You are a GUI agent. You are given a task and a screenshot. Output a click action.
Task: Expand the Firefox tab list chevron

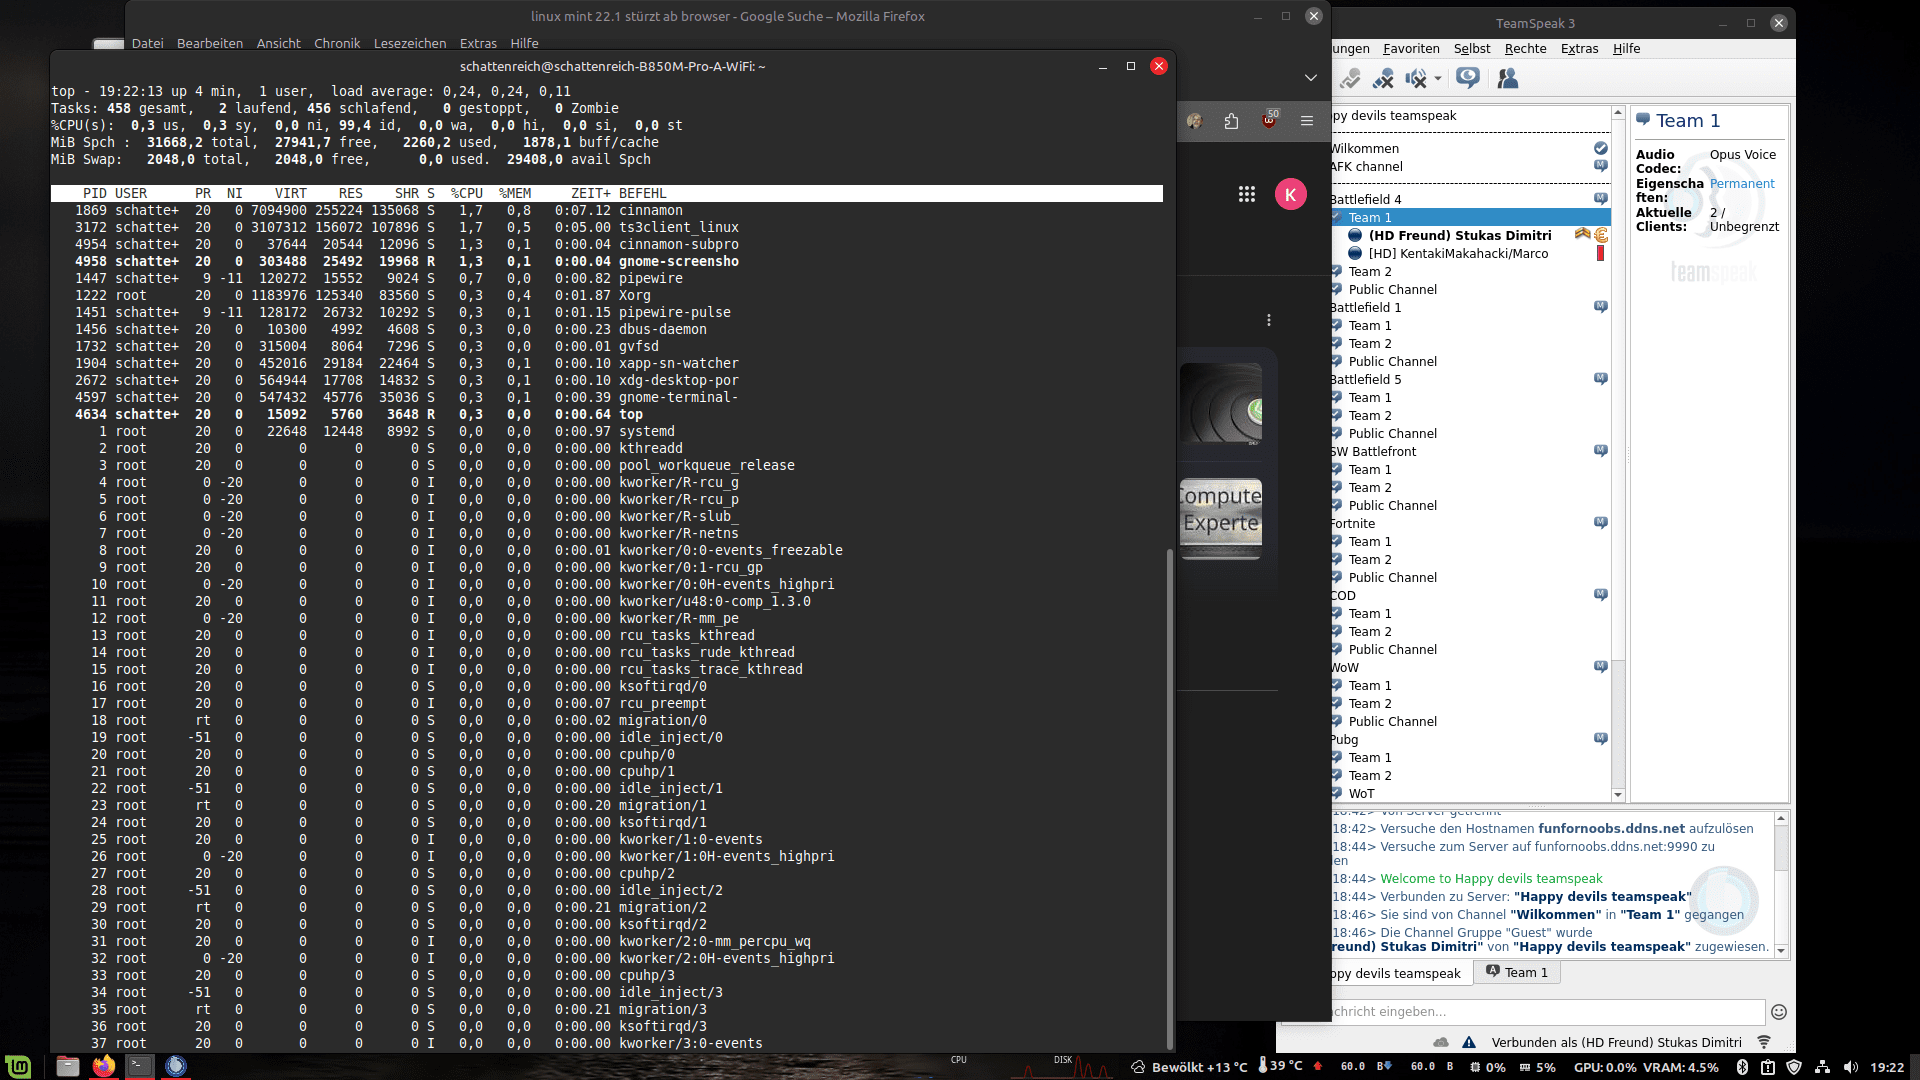(x=1310, y=77)
